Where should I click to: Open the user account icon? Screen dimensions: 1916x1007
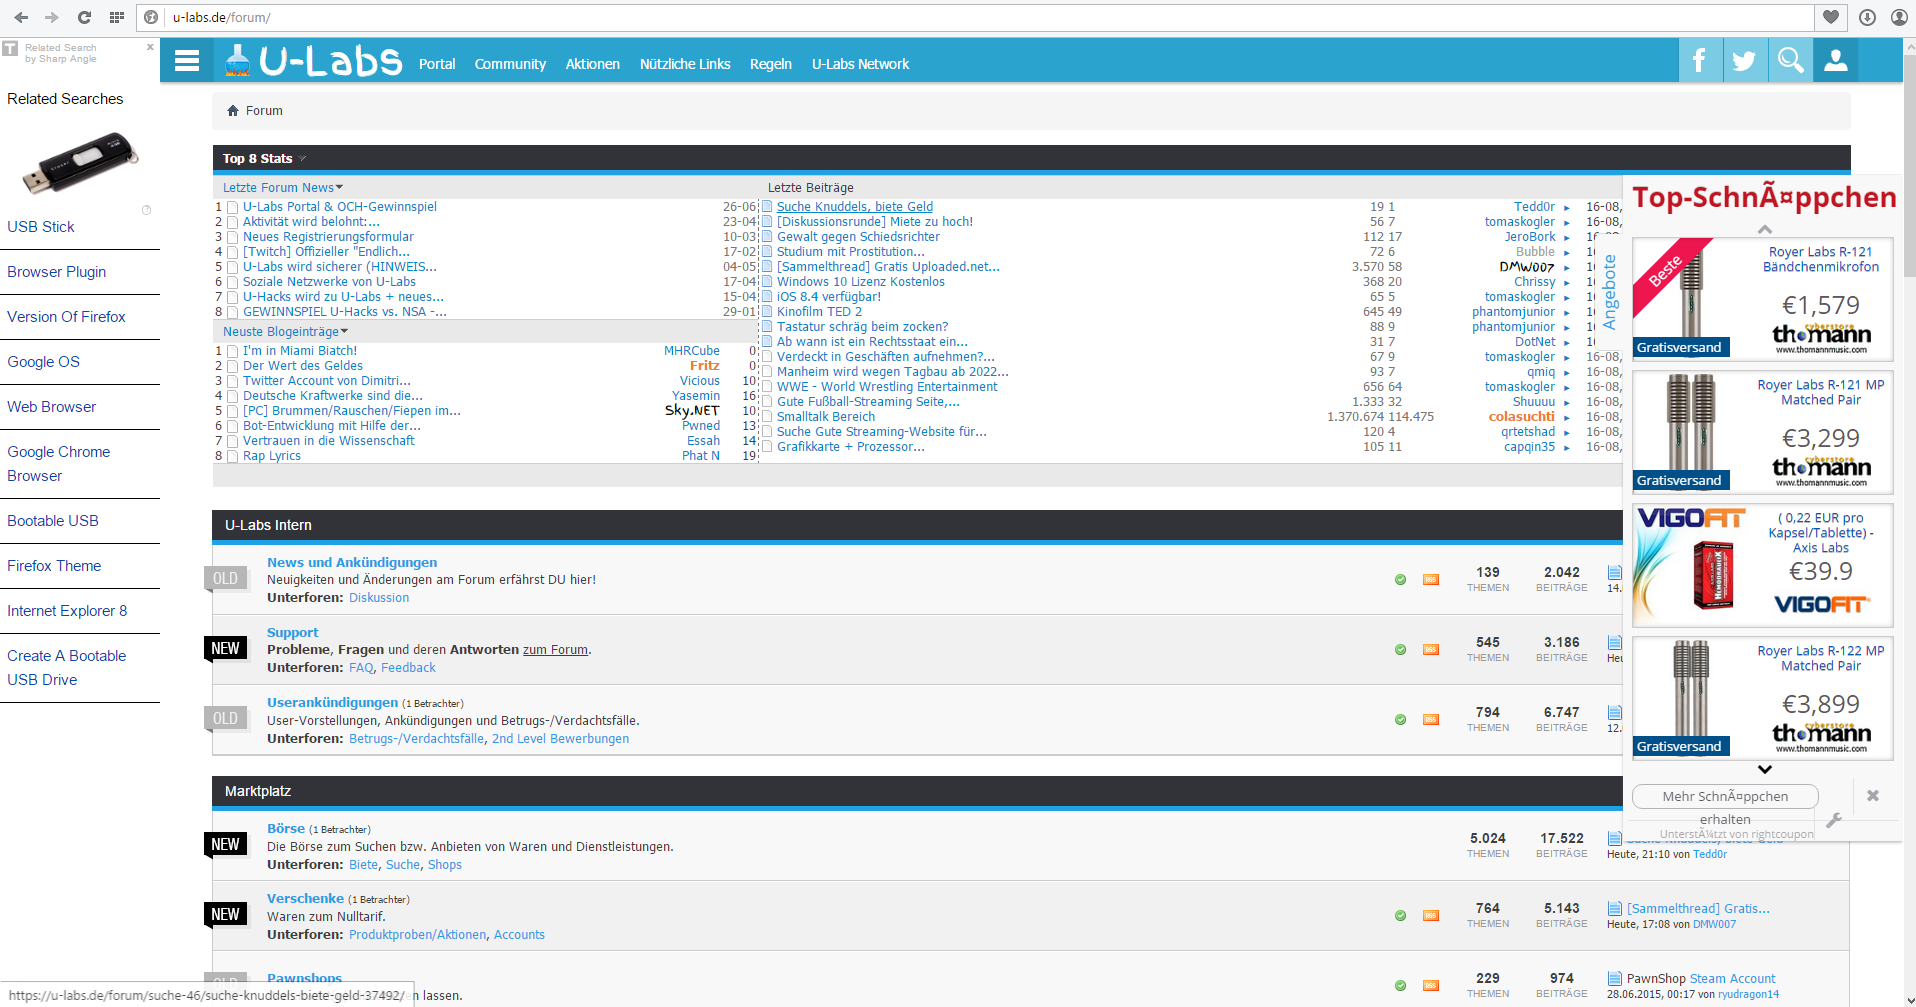point(1835,61)
